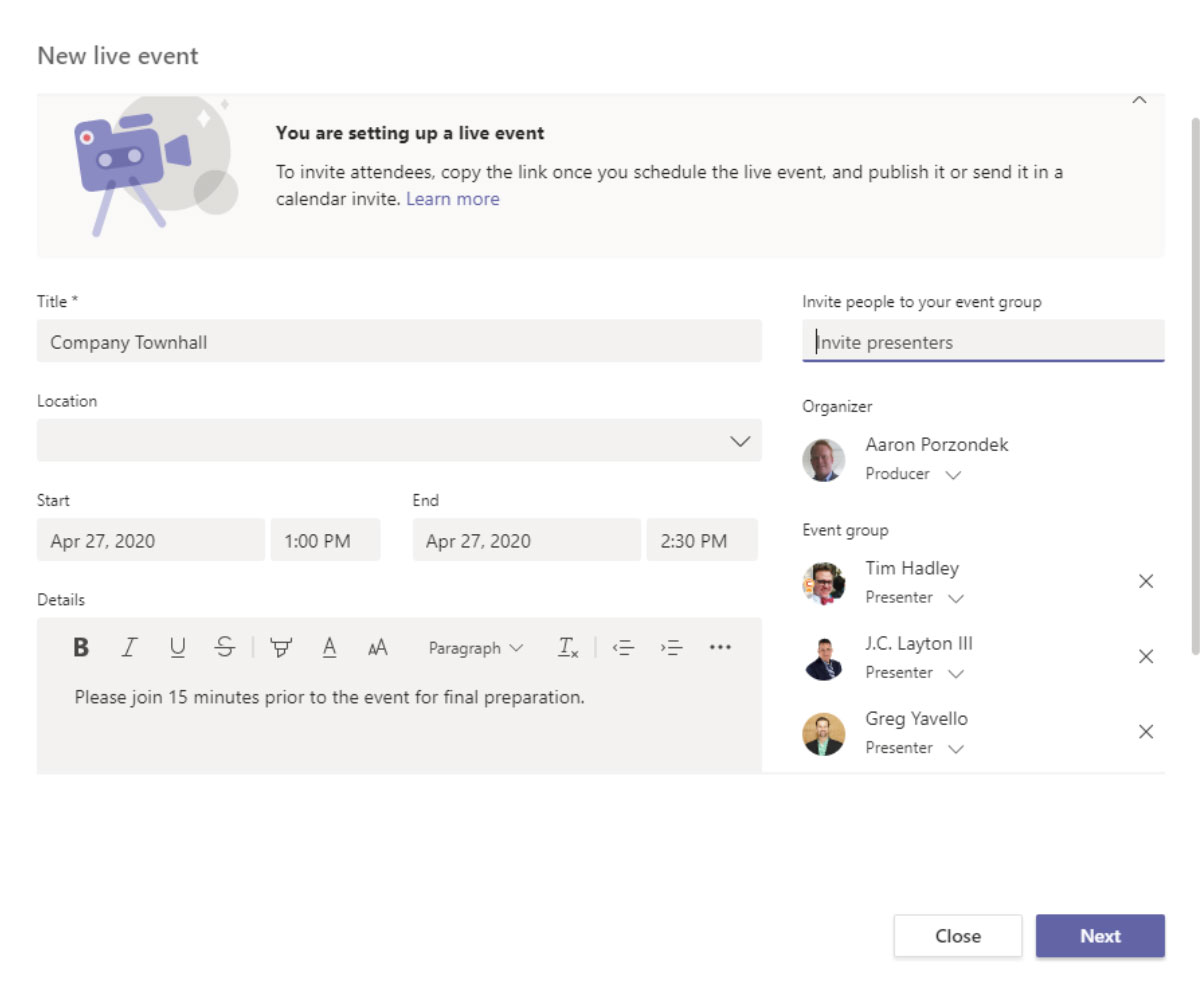Apply strikethrough formatting in Details
1200x991 pixels.
(x=225, y=648)
